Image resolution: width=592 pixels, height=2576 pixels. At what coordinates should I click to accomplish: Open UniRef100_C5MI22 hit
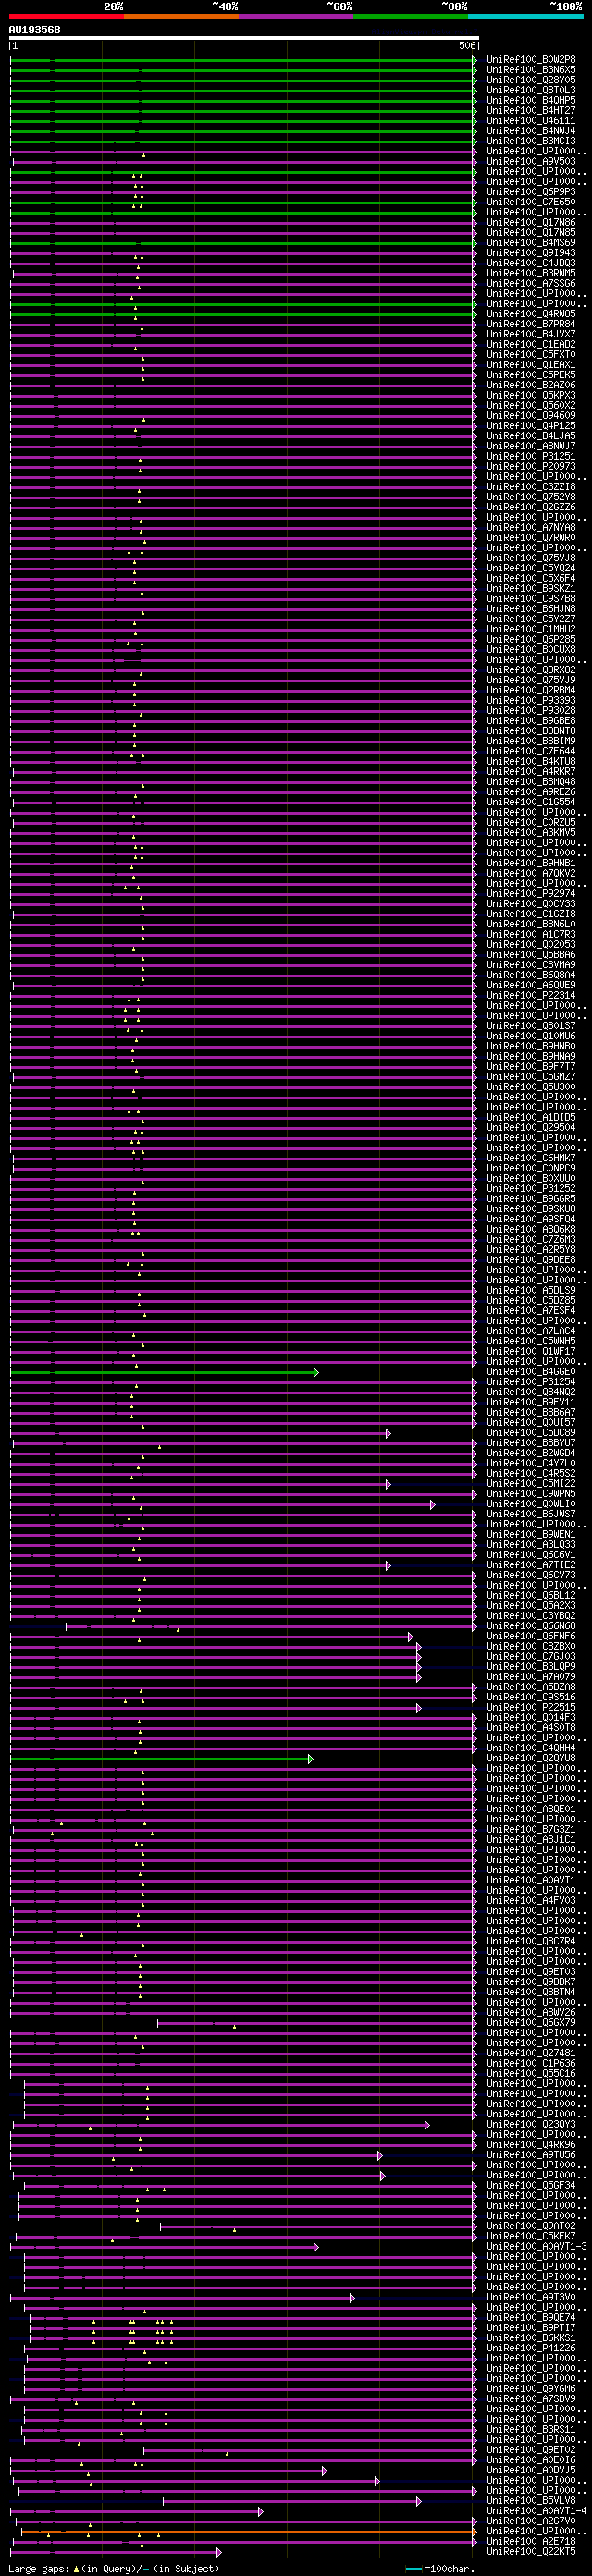[x=531, y=1484]
